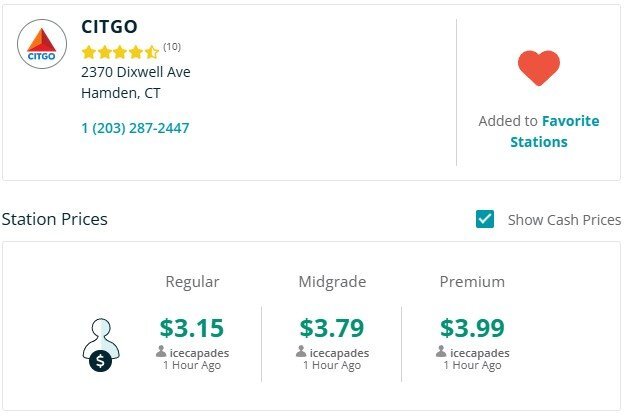Select the Regular $3.15 price
This screenshot has width=626, height=417.
click(x=192, y=327)
